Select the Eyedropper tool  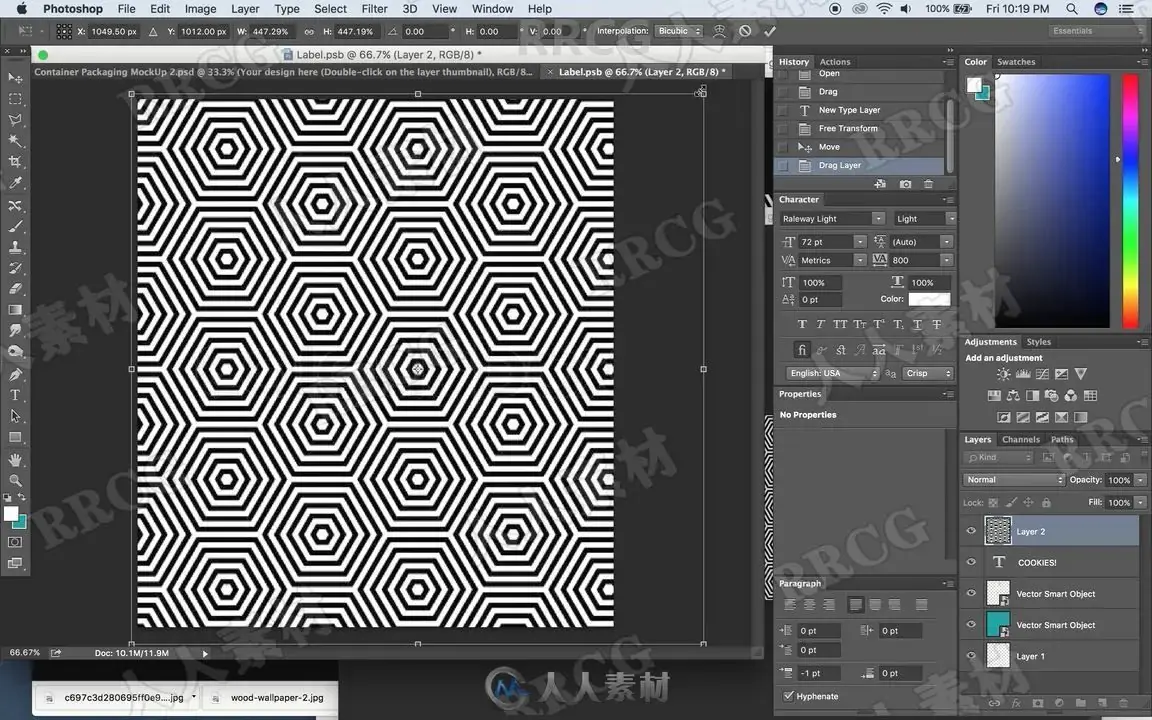pyautogui.click(x=15, y=183)
